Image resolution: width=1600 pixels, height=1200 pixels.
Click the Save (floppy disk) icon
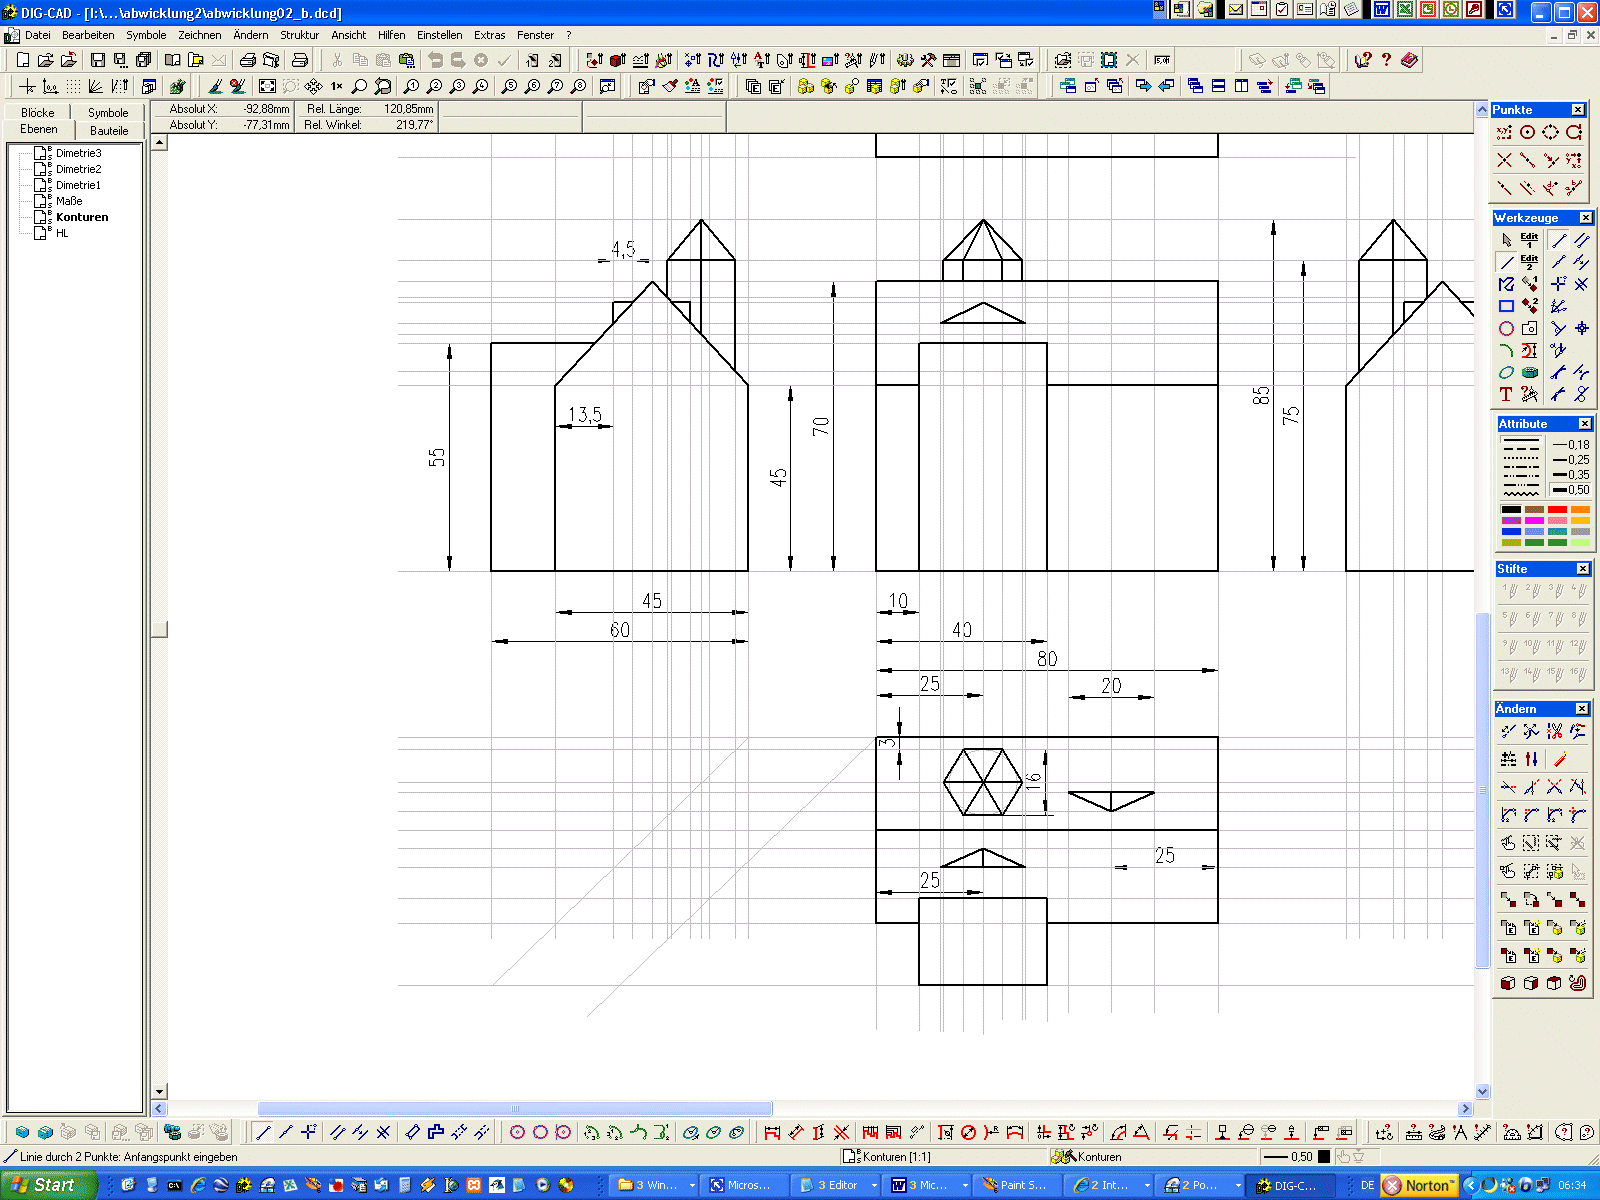pos(97,61)
